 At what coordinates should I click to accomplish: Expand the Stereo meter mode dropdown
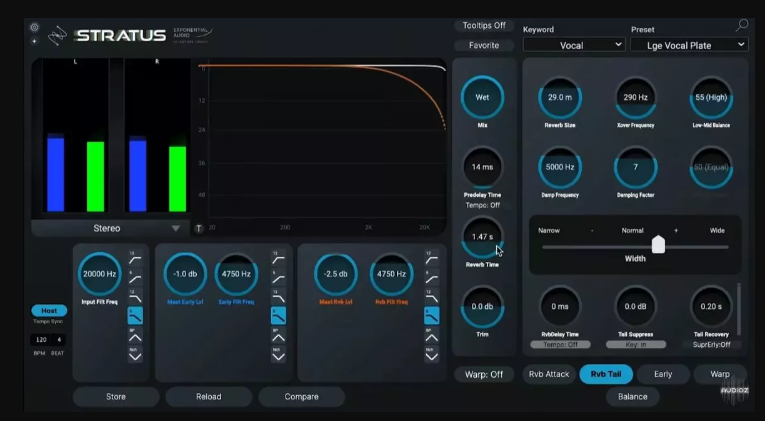coord(111,228)
